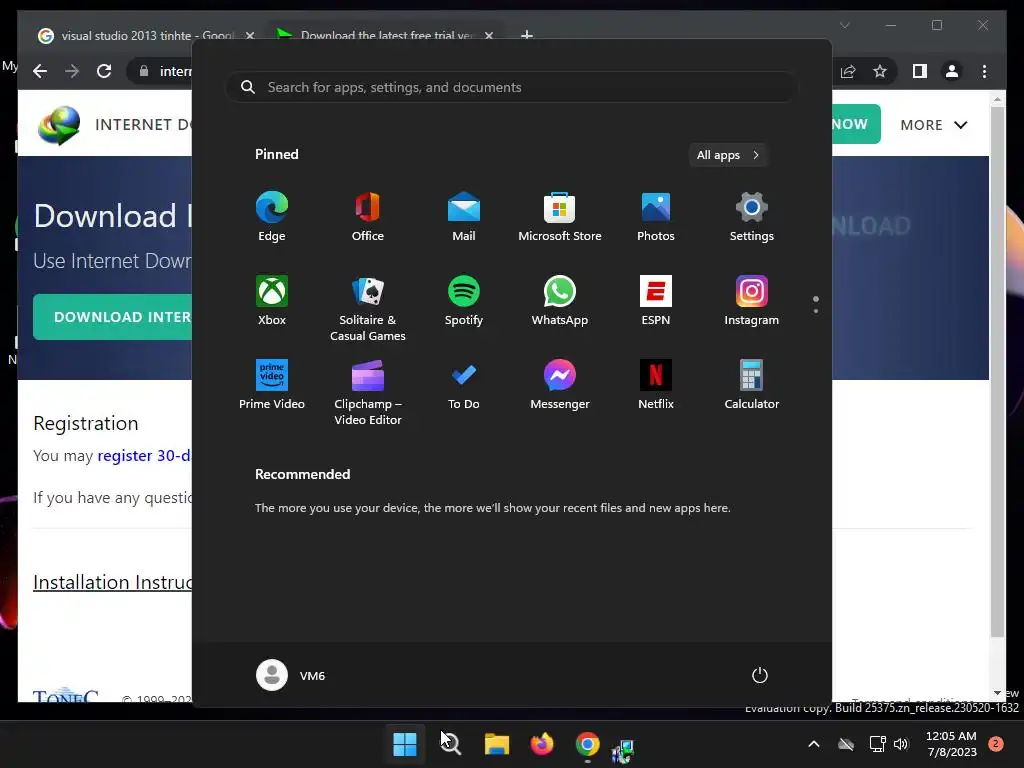
Task: Open a new Chrome tab
Action: click(x=527, y=35)
